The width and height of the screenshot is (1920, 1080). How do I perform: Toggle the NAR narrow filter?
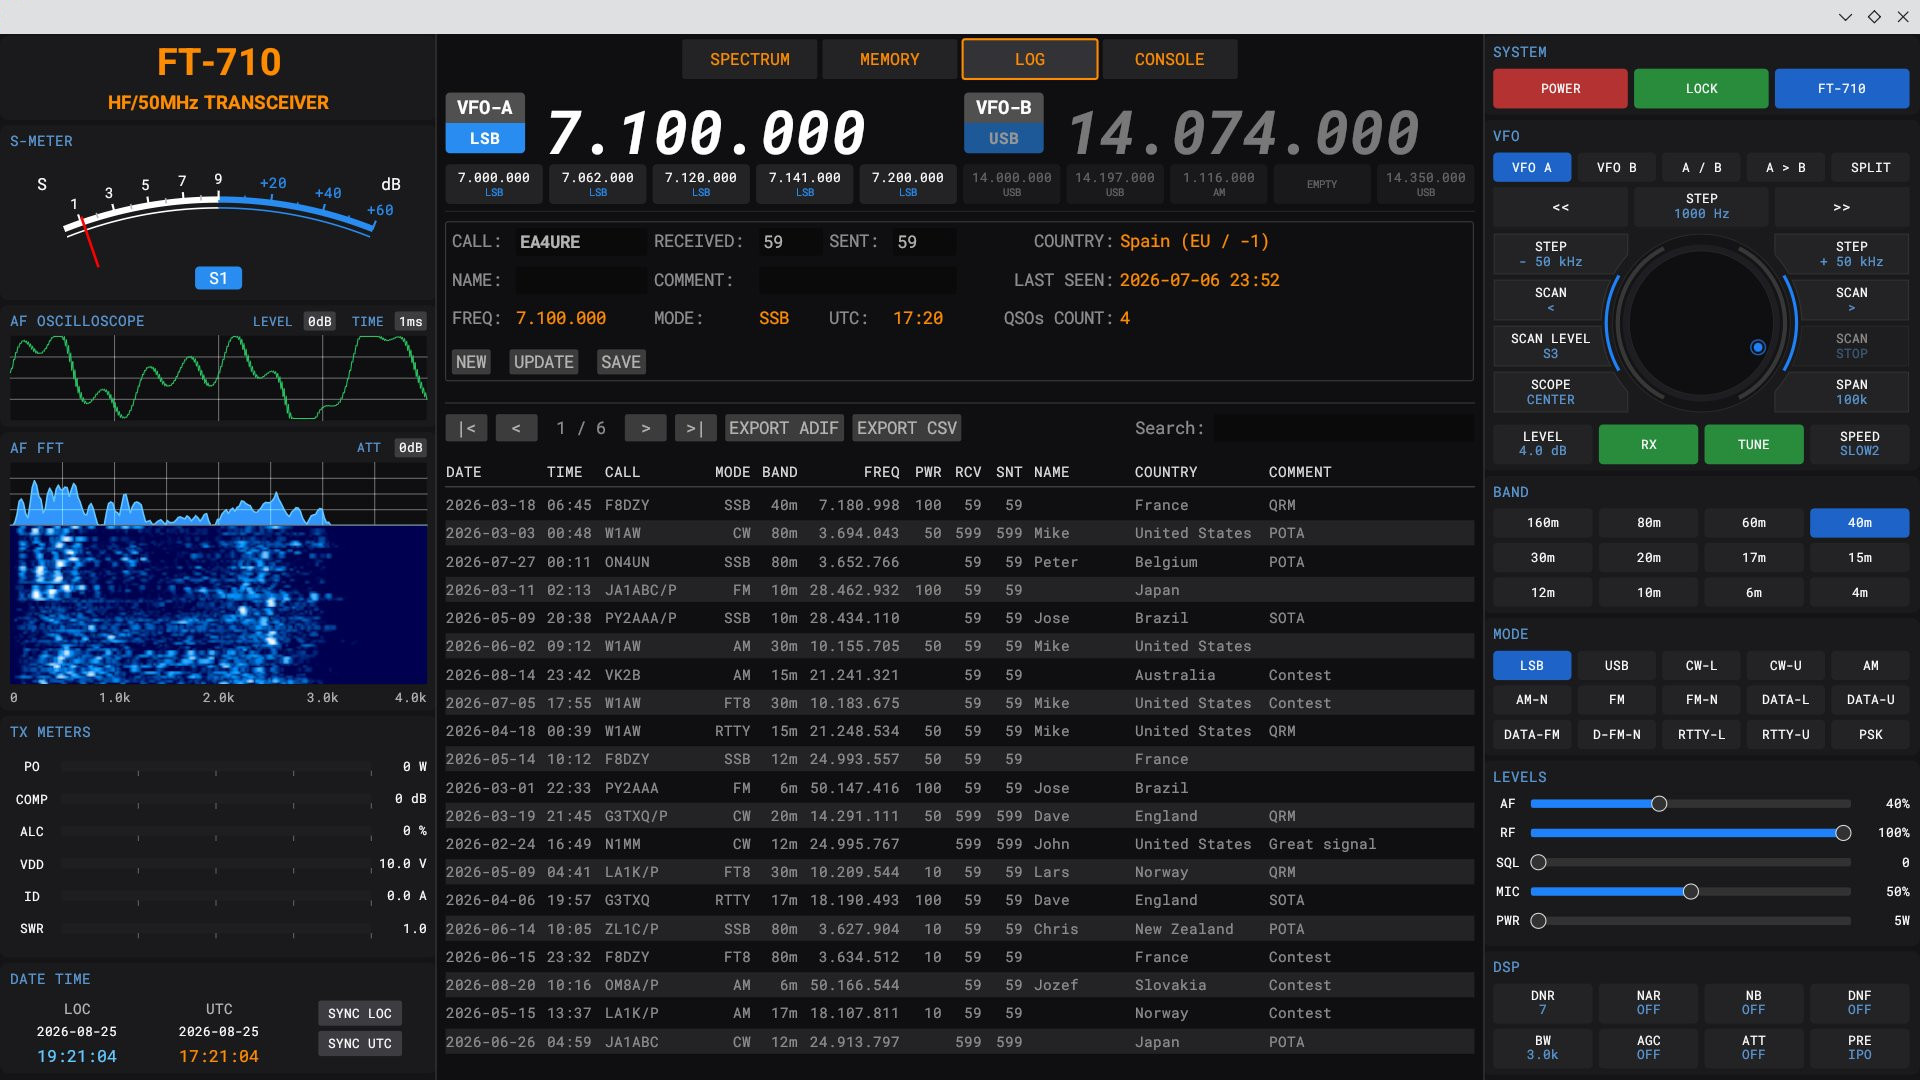(1648, 1002)
